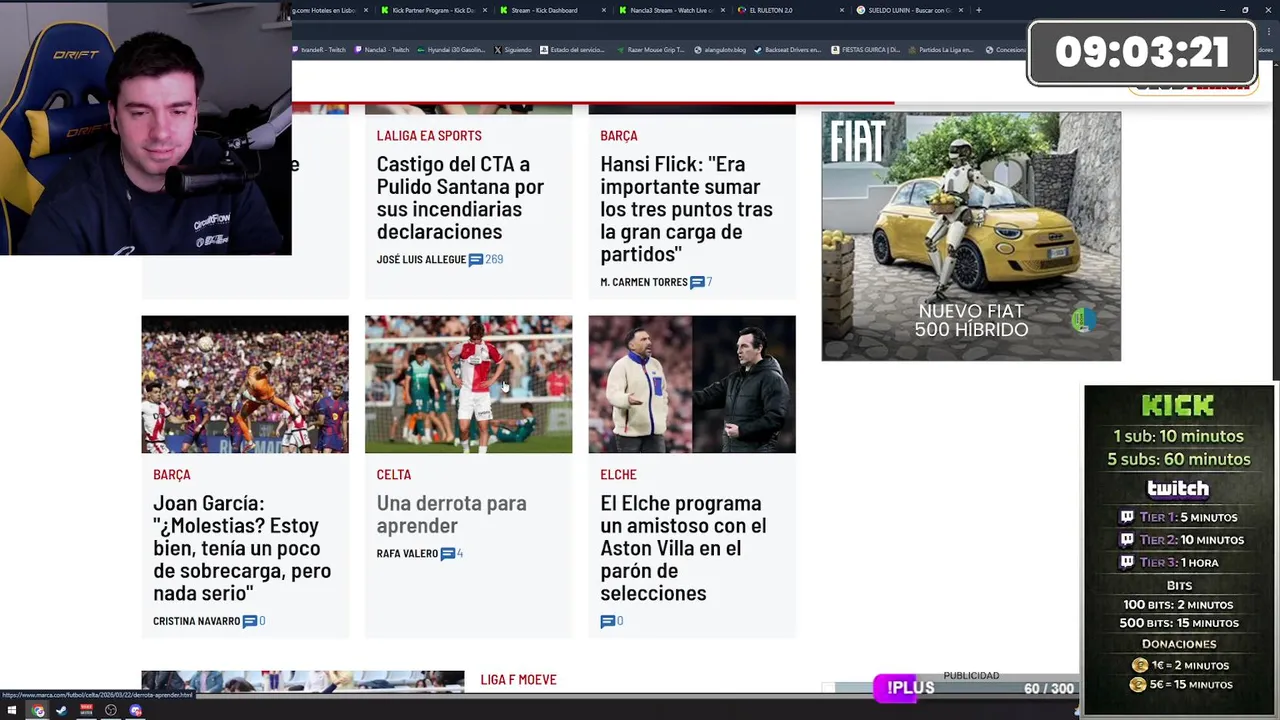Open OBS Studio from taskbar
Image resolution: width=1280 pixels, height=720 pixels.
[111, 711]
